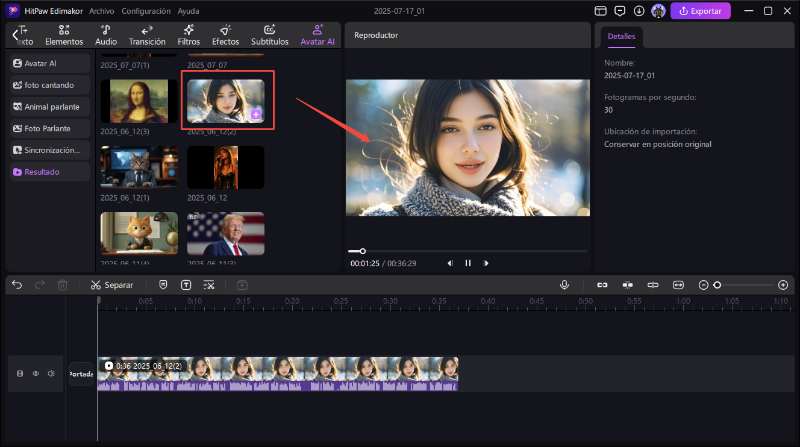Toggle the track visibility eye icon
Screen dimensions: 800x447
point(35,374)
